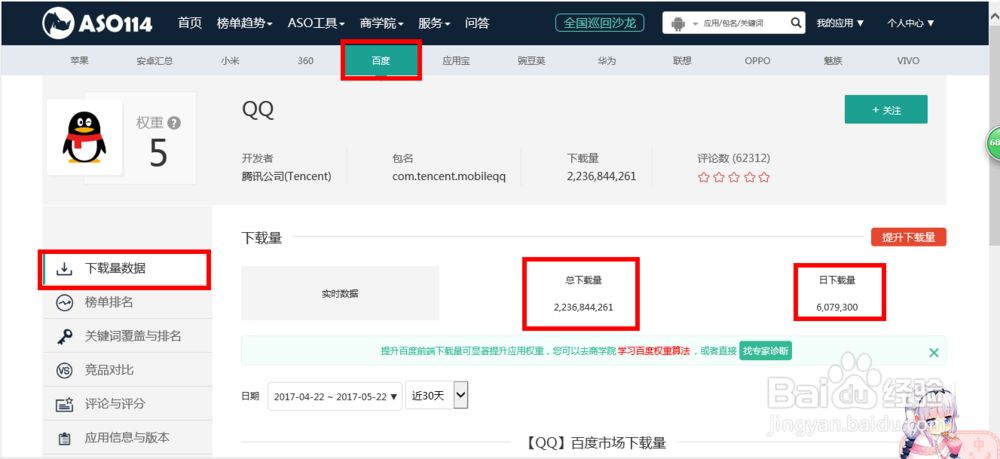Select the 实时数据 tile

click(340, 293)
